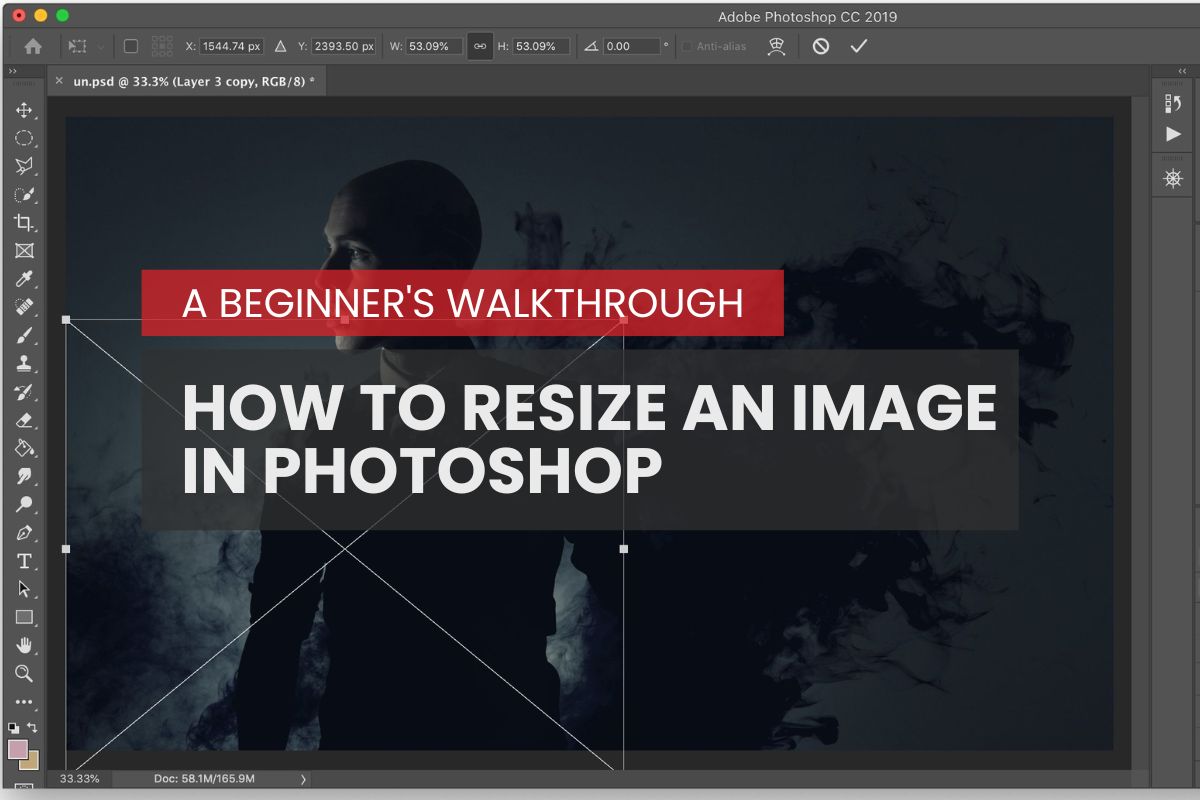This screenshot has height=800, width=1200.
Task: Click the foreground color swatch
Action: [18, 749]
